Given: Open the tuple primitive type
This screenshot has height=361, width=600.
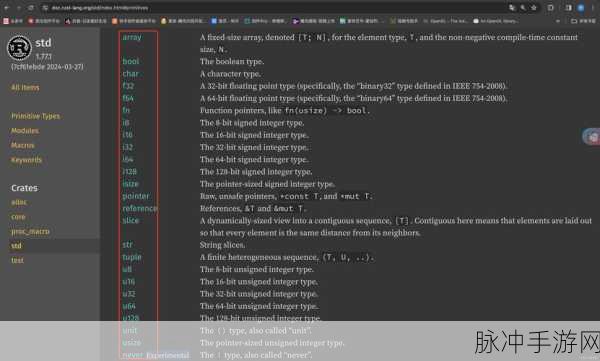Looking at the screenshot, I should pyautogui.click(x=132, y=257).
